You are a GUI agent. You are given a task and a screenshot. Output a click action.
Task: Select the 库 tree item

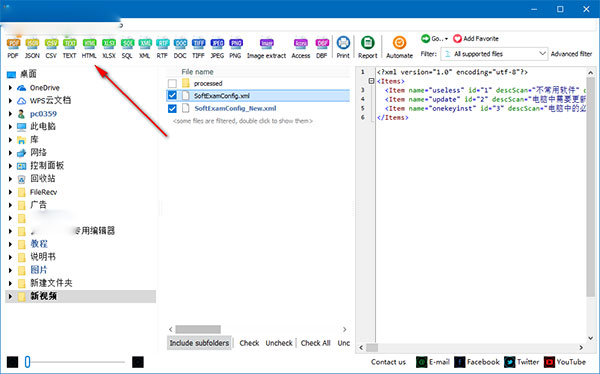[x=34, y=140]
